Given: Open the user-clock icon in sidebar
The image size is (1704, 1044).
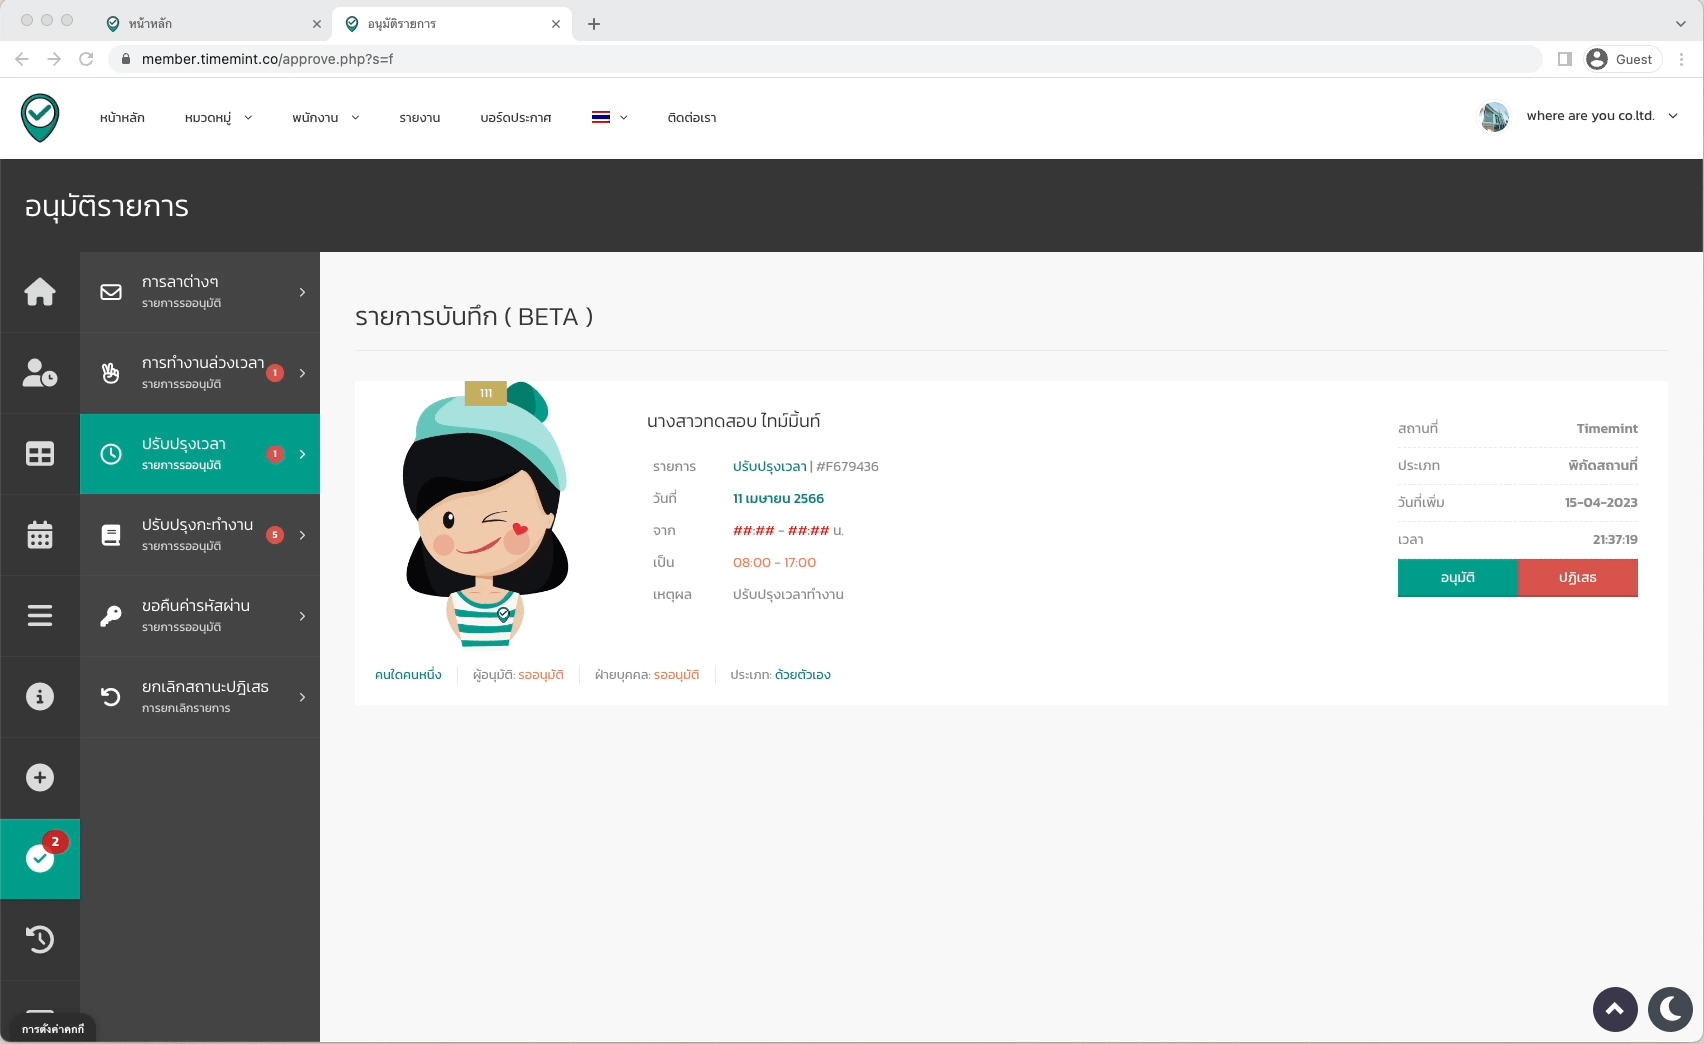Looking at the screenshot, I should click(40, 373).
